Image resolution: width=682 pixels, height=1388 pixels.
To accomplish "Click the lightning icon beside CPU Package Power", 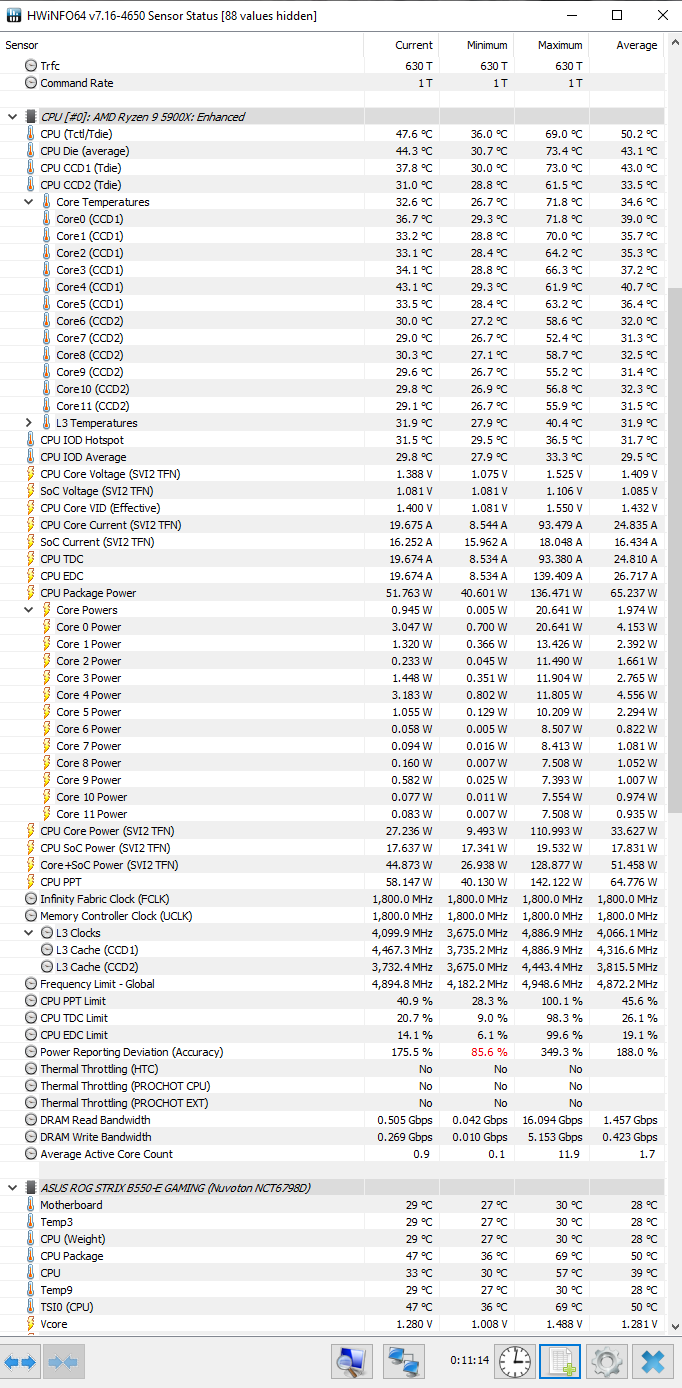I will (x=30, y=593).
